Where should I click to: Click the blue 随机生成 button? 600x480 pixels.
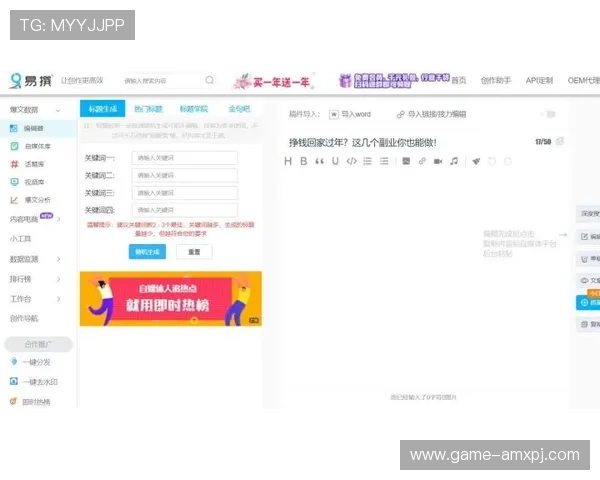click(x=147, y=252)
